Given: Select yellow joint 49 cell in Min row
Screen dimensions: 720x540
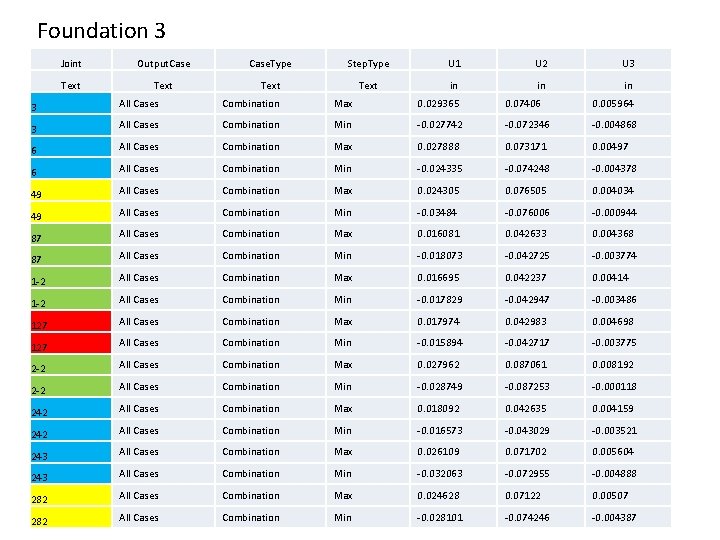Looking at the screenshot, I should [x=71, y=213].
